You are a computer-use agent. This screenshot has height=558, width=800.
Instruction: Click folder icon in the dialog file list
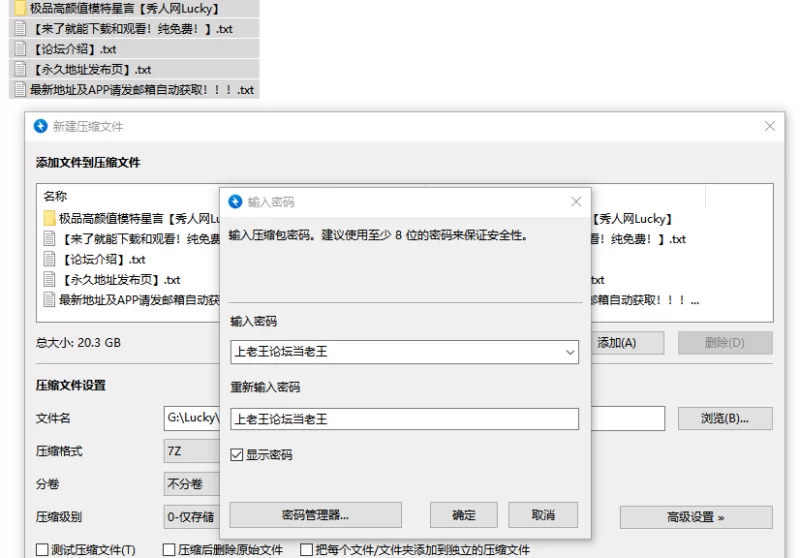coord(49,218)
